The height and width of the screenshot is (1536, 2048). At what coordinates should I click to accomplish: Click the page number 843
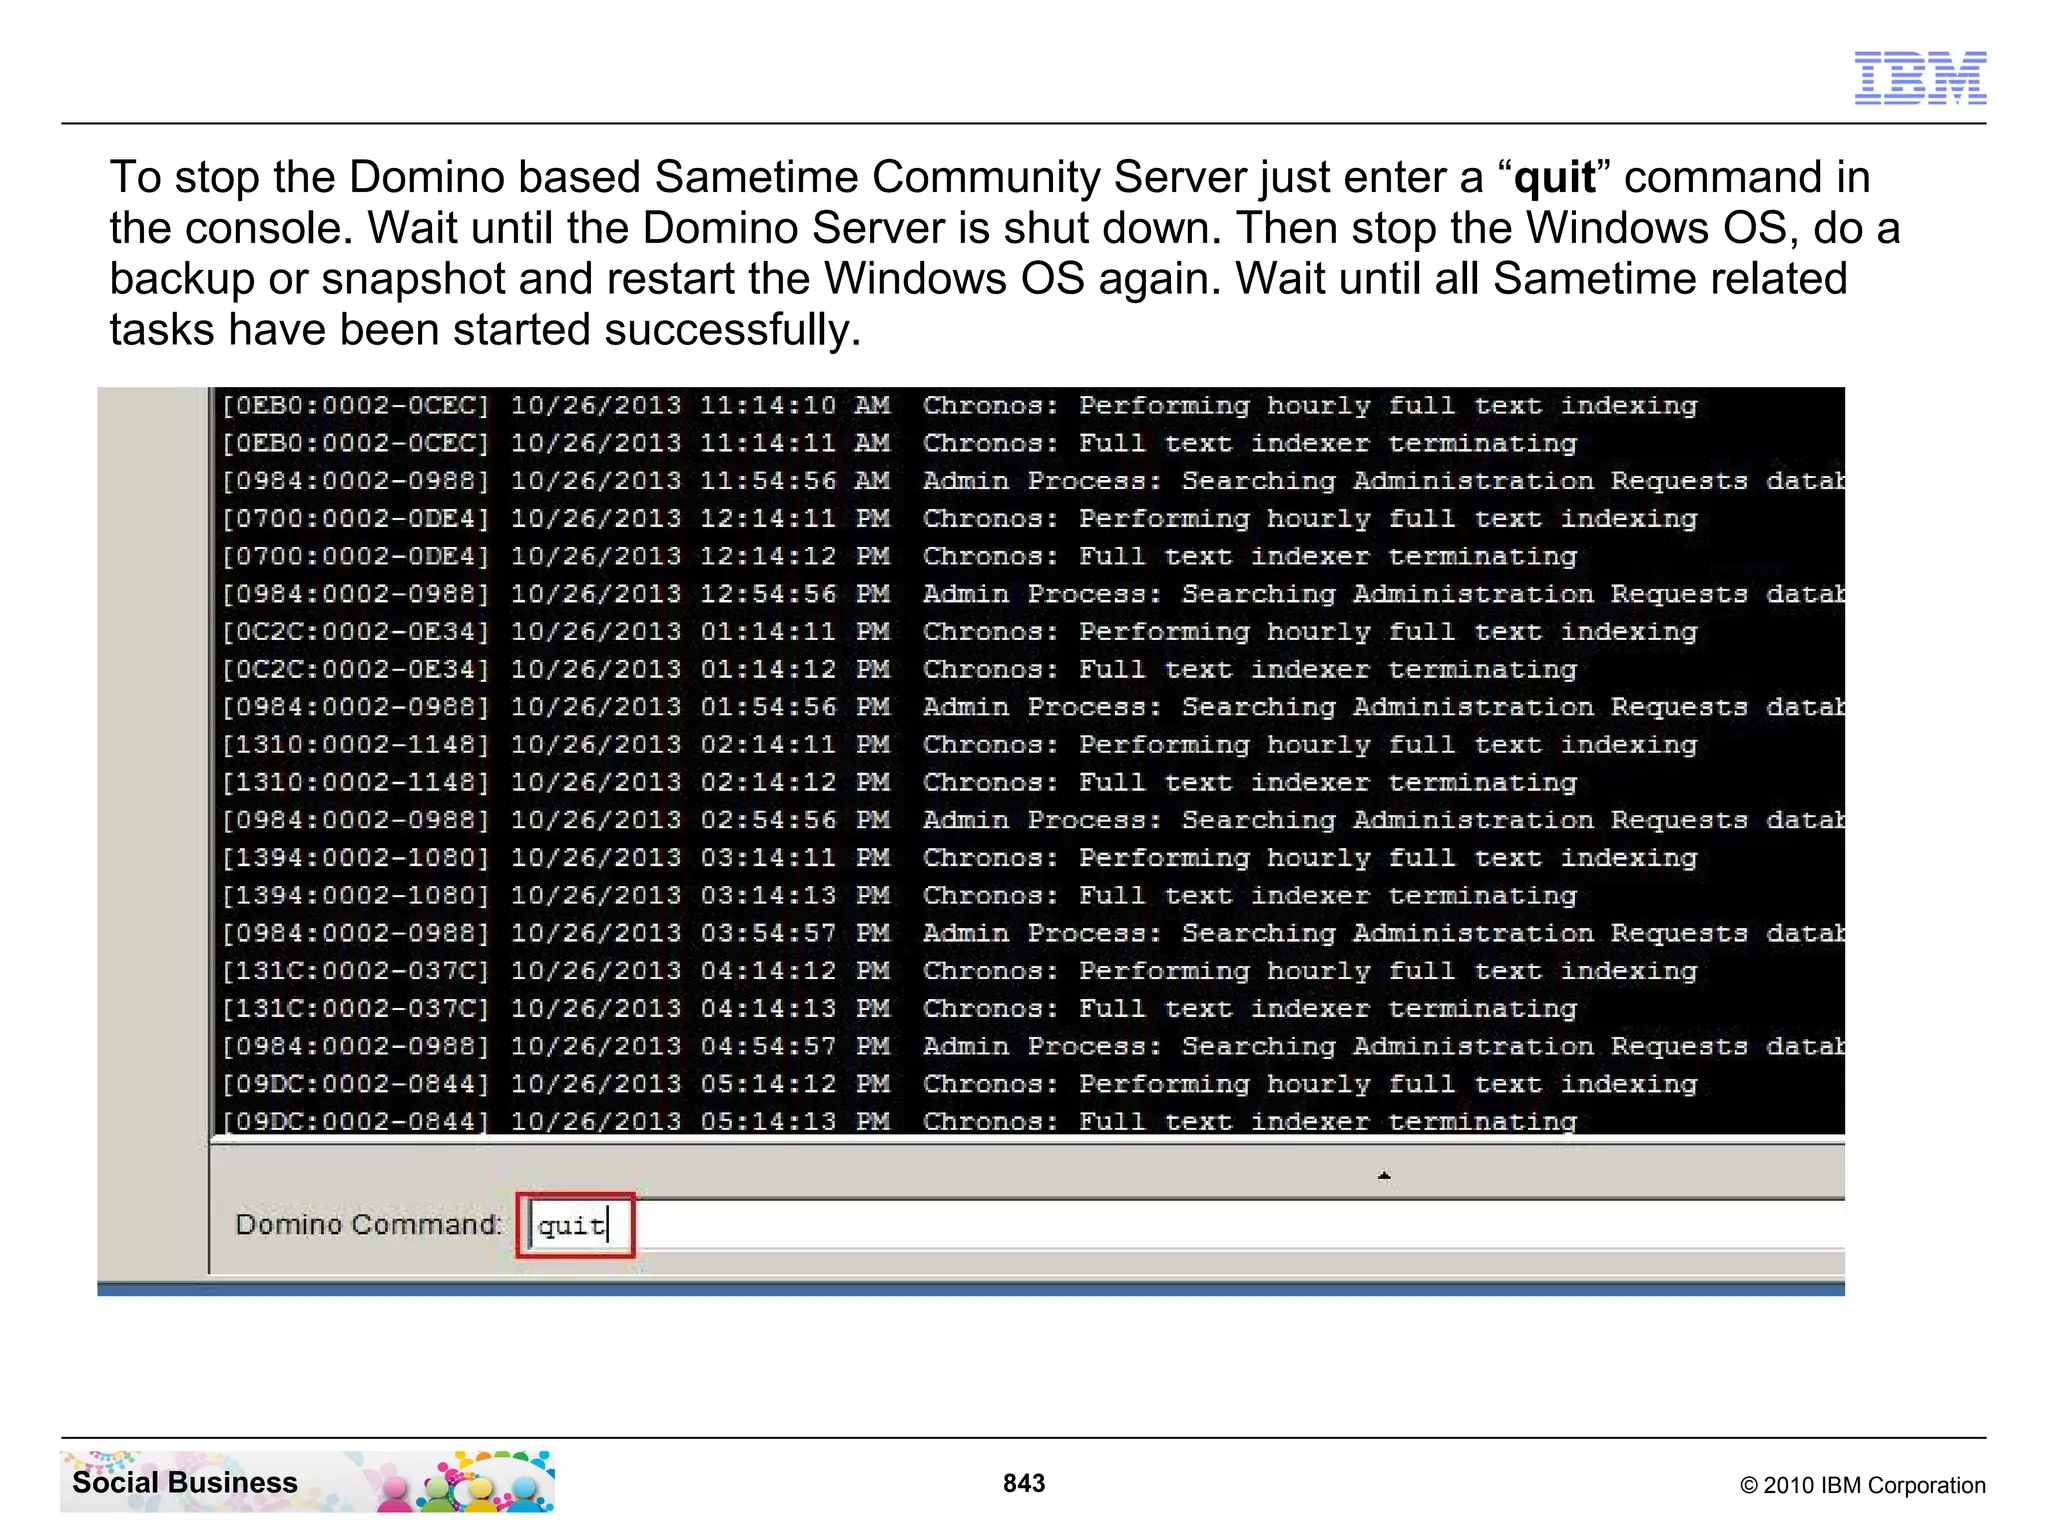click(x=1024, y=1483)
